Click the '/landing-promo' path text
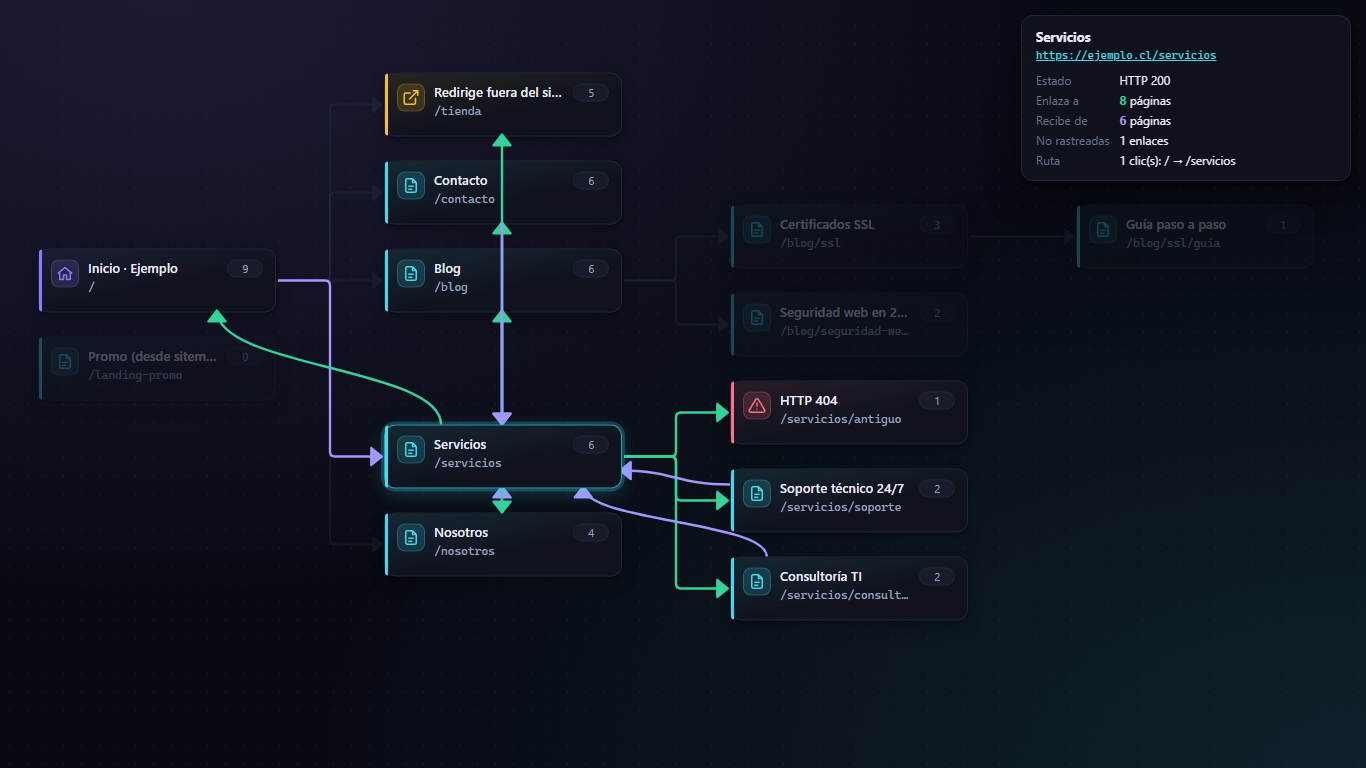This screenshot has height=768, width=1366. 135,375
